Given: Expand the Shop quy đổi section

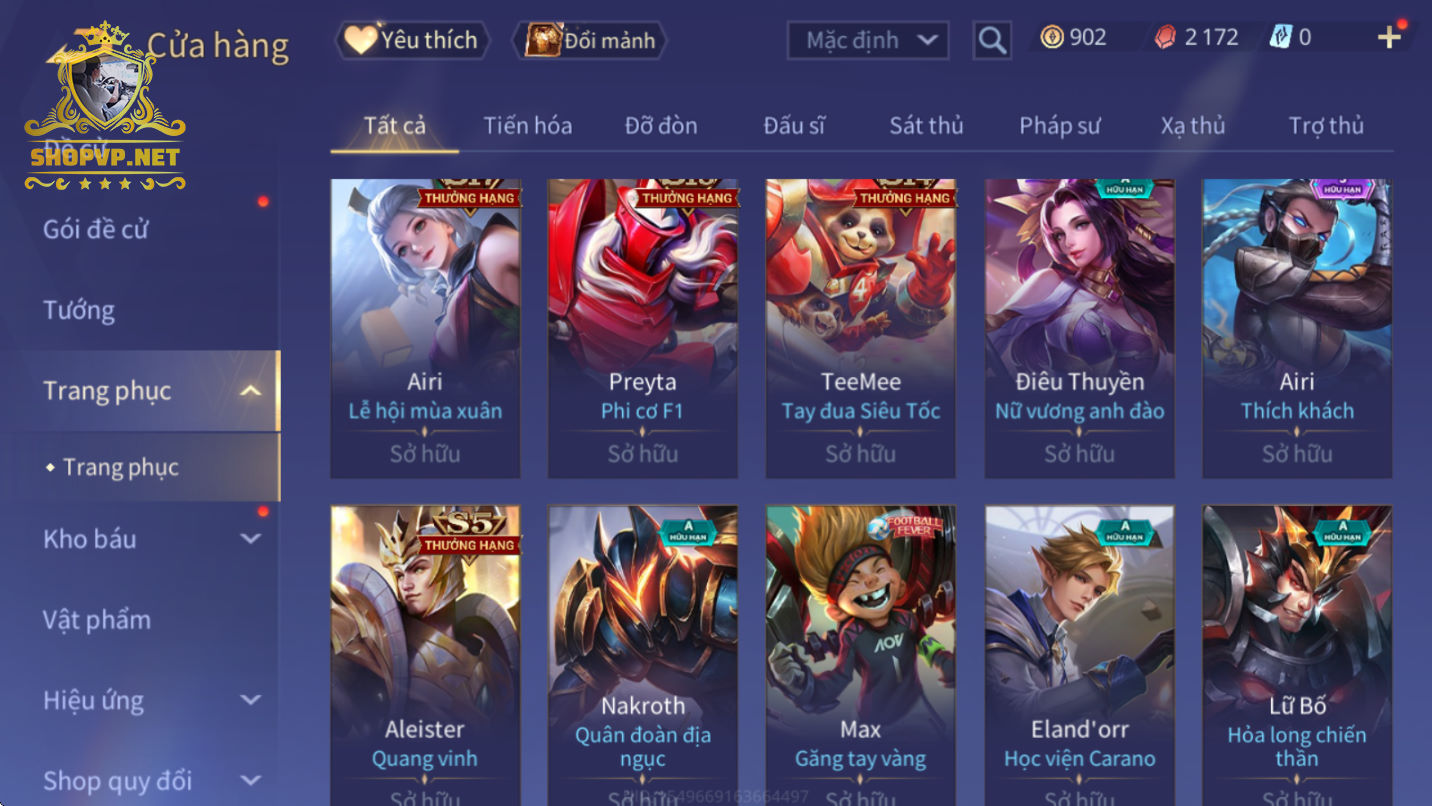Looking at the screenshot, I should 251,780.
